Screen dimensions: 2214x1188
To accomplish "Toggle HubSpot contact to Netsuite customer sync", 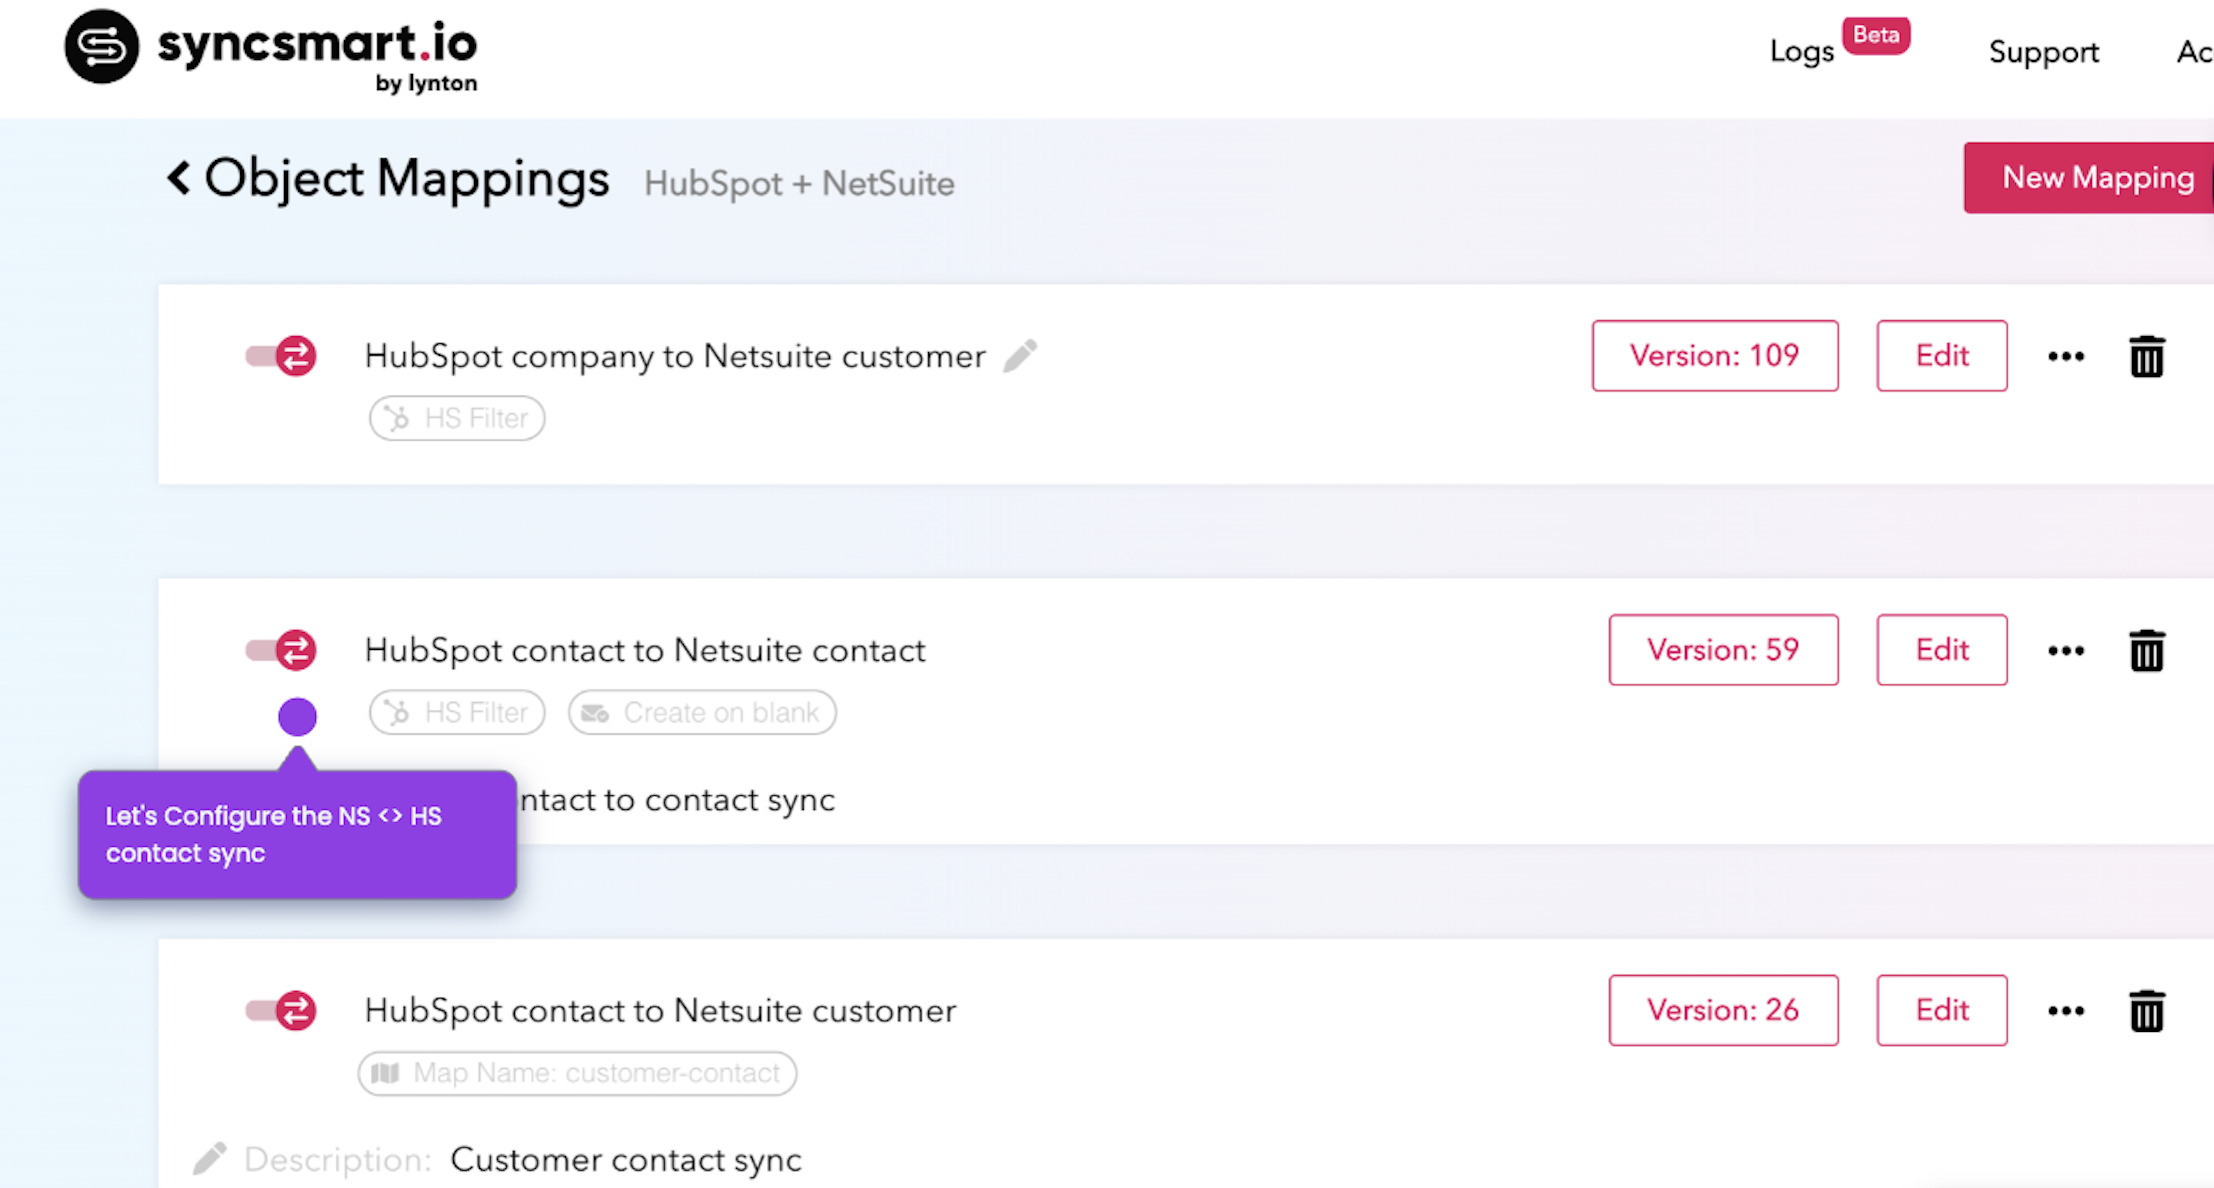I will click(x=281, y=1010).
